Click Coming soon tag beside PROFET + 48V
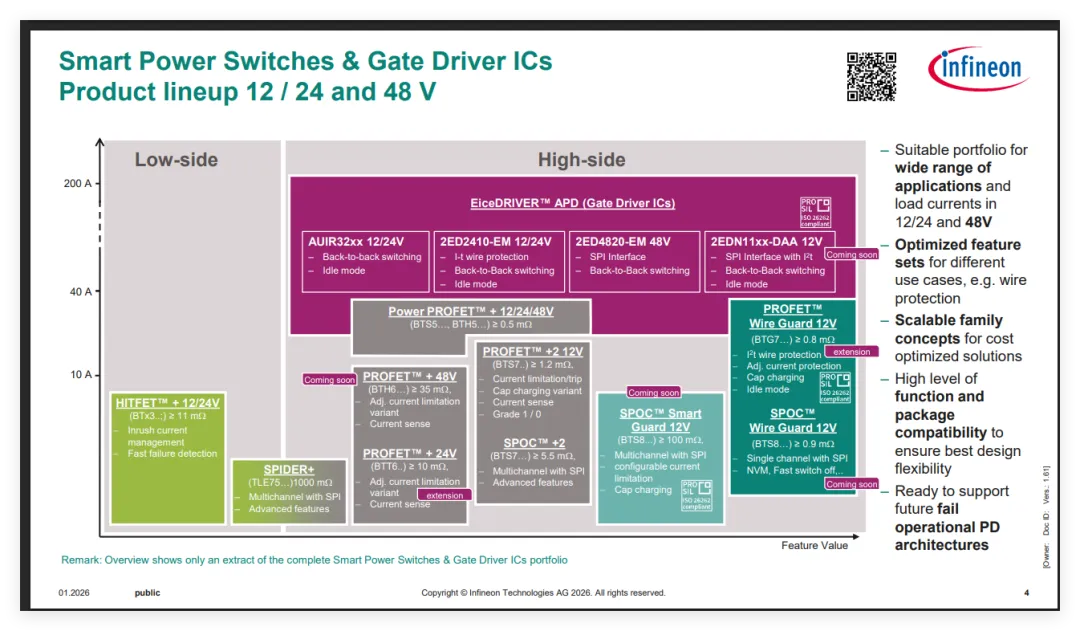 coord(329,380)
